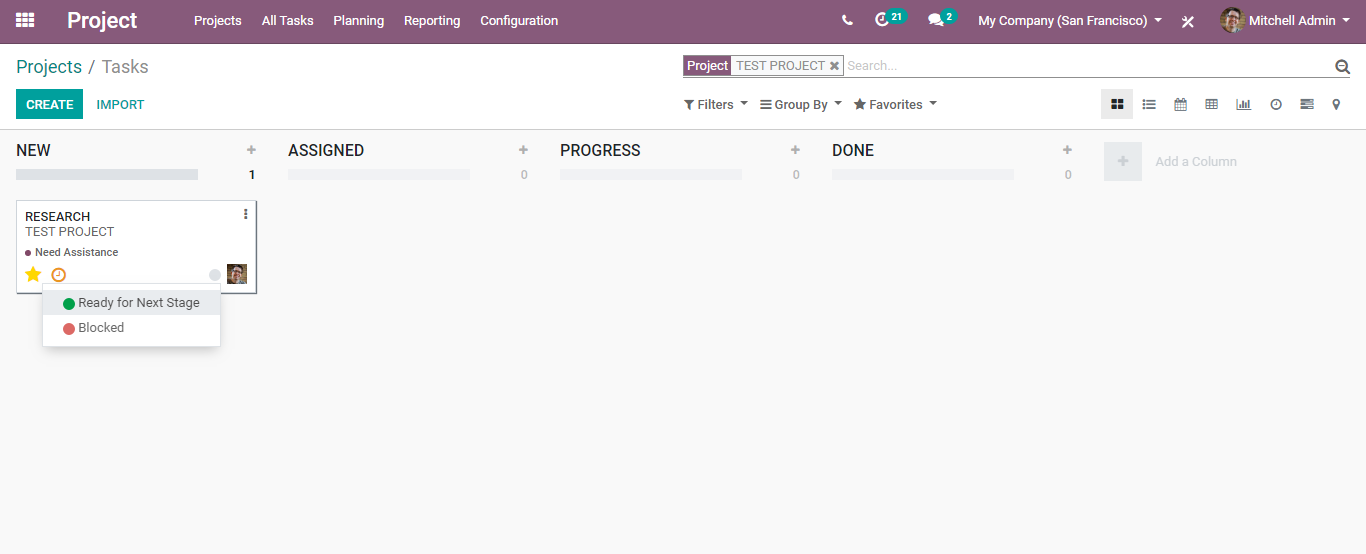Open the Favorites dropdown
1366x554 pixels.
895,104
